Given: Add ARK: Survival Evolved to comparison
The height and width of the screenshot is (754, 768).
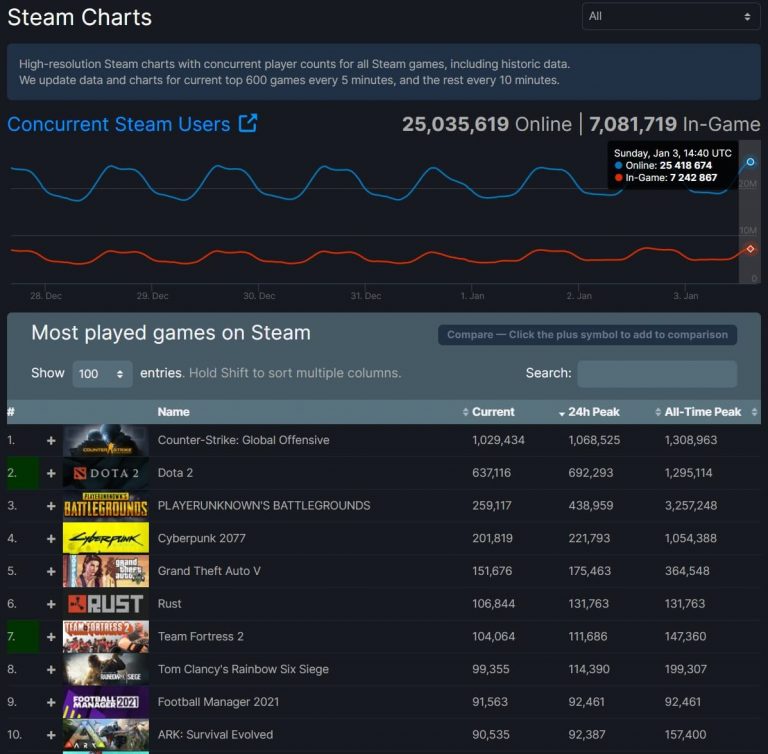Looking at the screenshot, I should (51, 735).
